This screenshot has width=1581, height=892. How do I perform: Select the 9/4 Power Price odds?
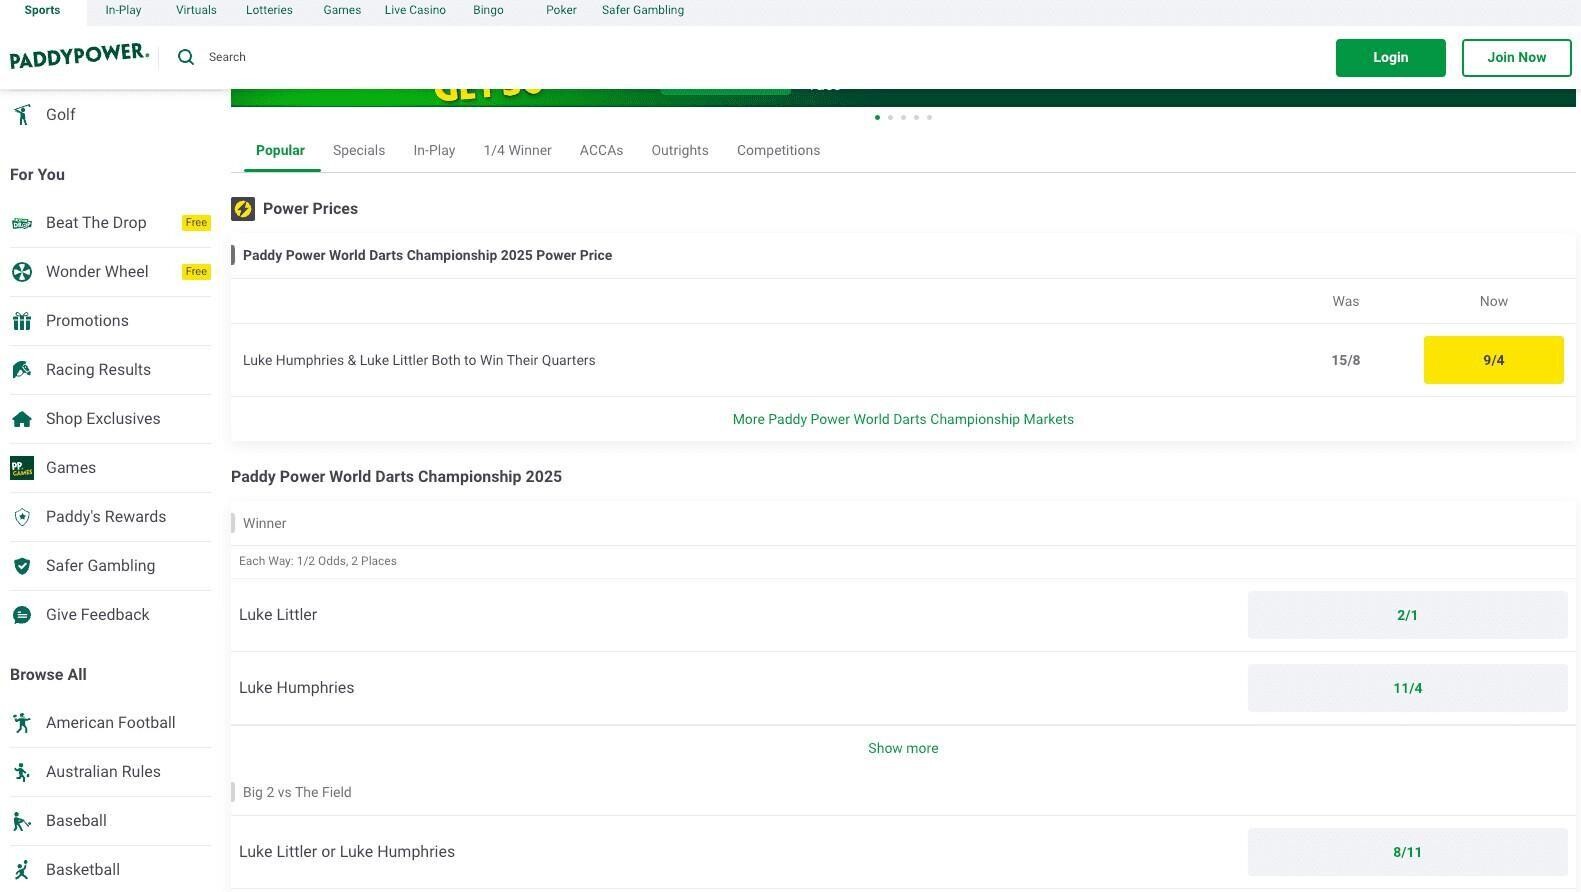coord(1493,360)
